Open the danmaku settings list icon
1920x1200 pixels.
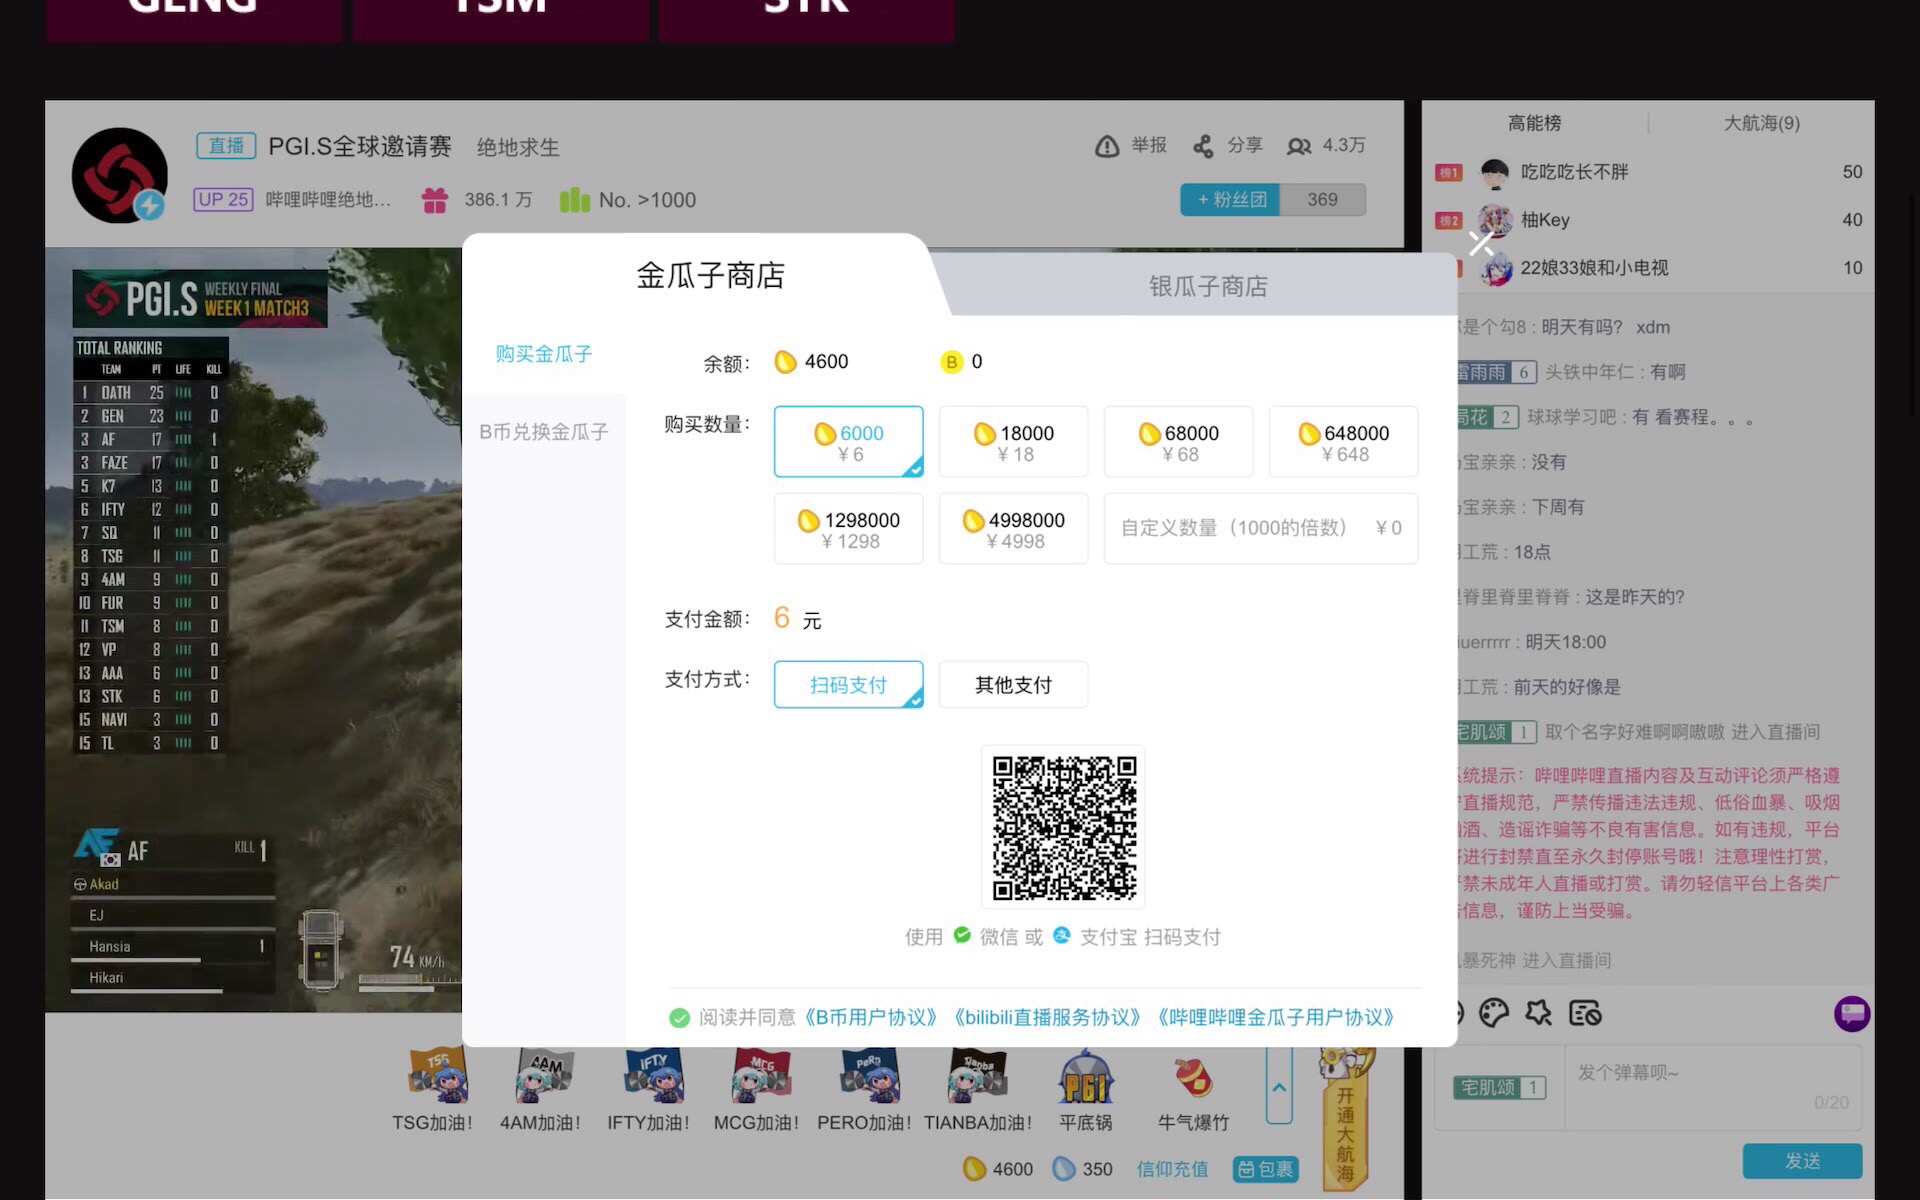[1585, 1013]
